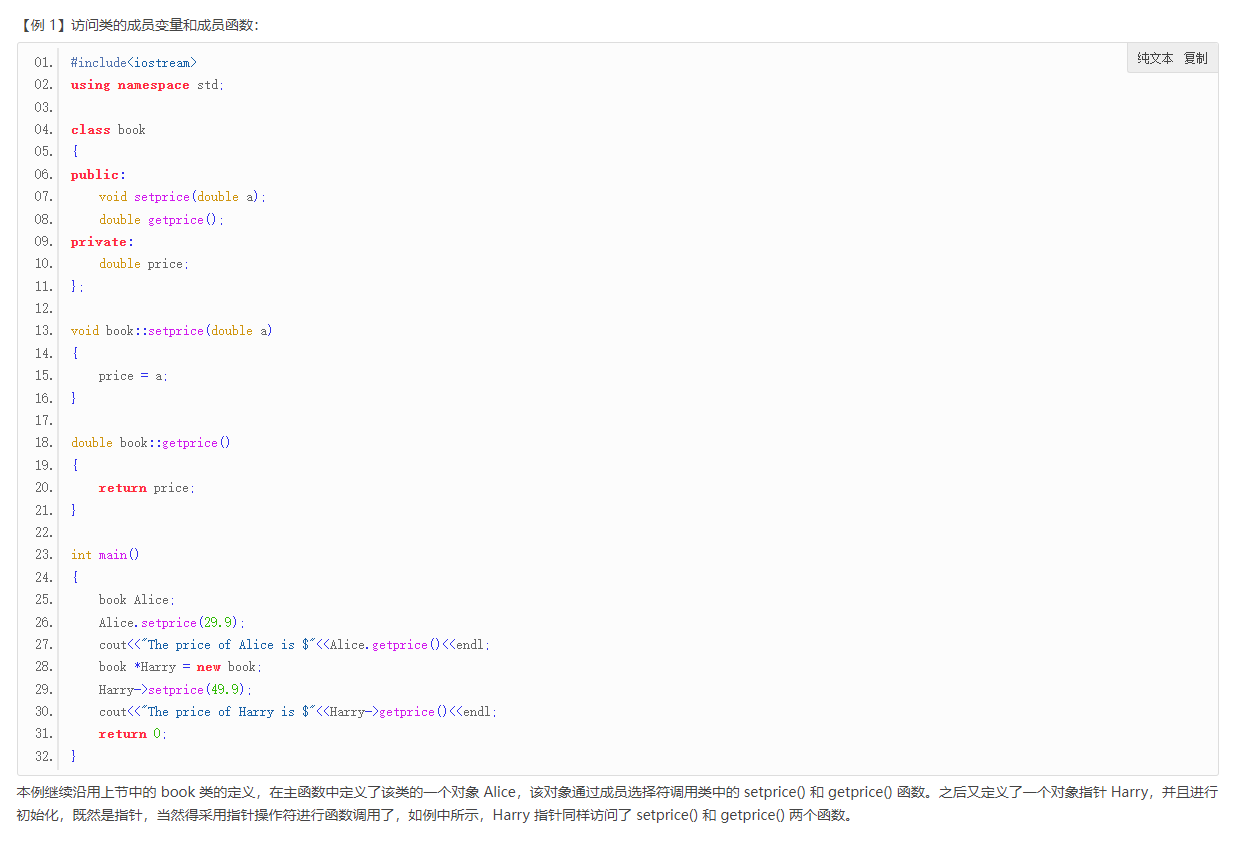Viewport: 1251px width, 846px height.
Task: Click the cout line printing Harry's price
Action: coord(298,712)
